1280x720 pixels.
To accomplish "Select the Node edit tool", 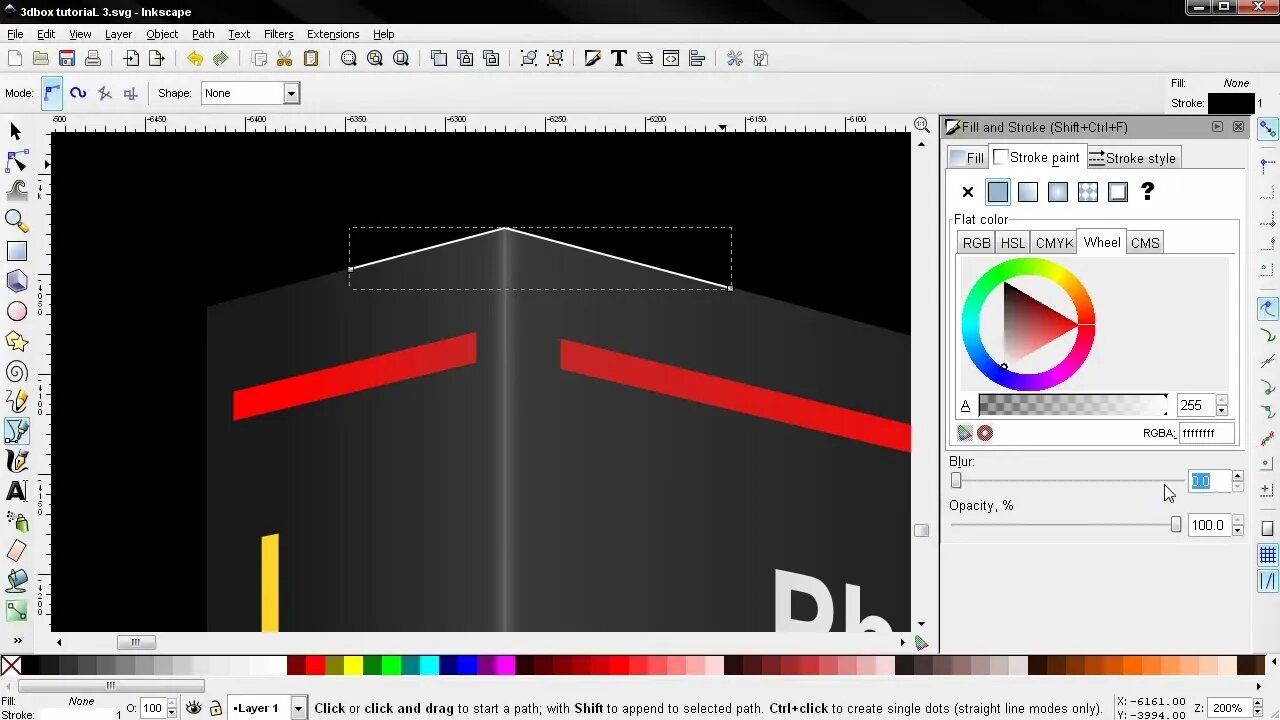I will pyautogui.click(x=16, y=161).
